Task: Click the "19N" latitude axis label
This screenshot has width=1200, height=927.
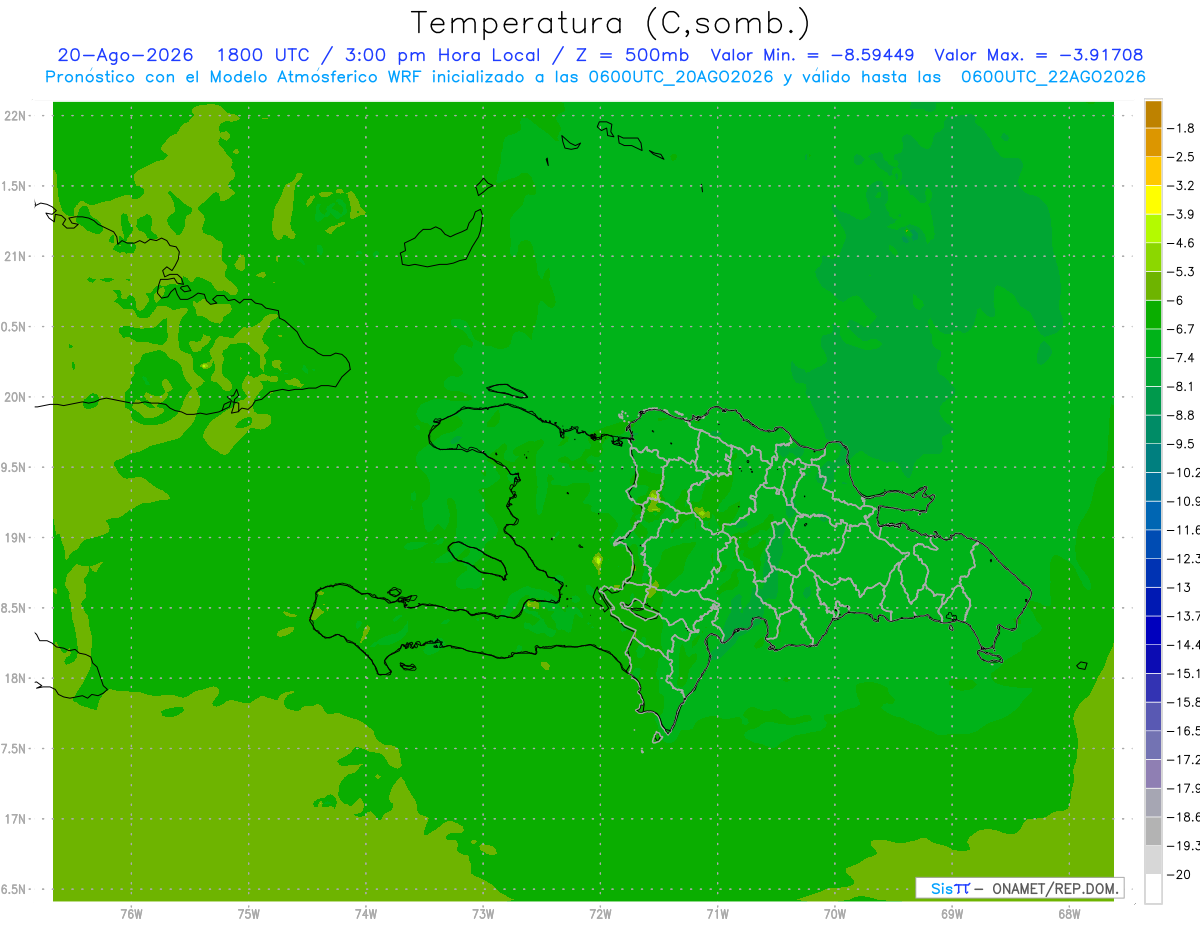Action: [14, 538]
